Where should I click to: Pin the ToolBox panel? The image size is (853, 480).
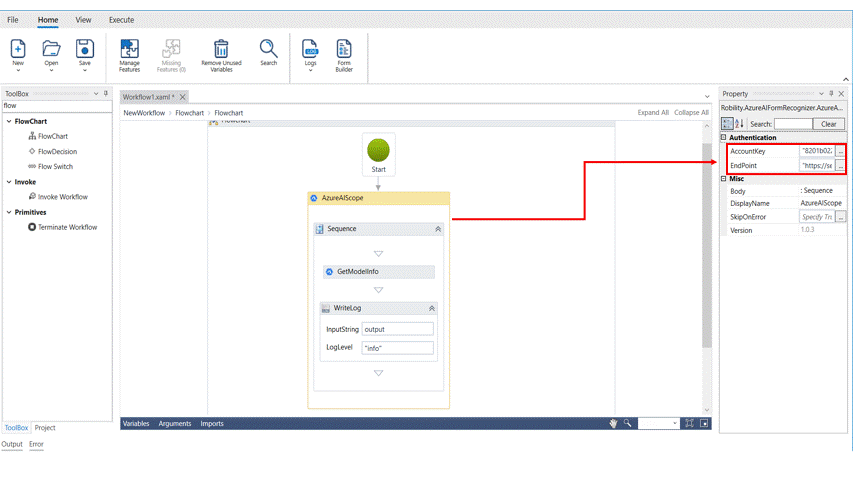coord(106,93)
